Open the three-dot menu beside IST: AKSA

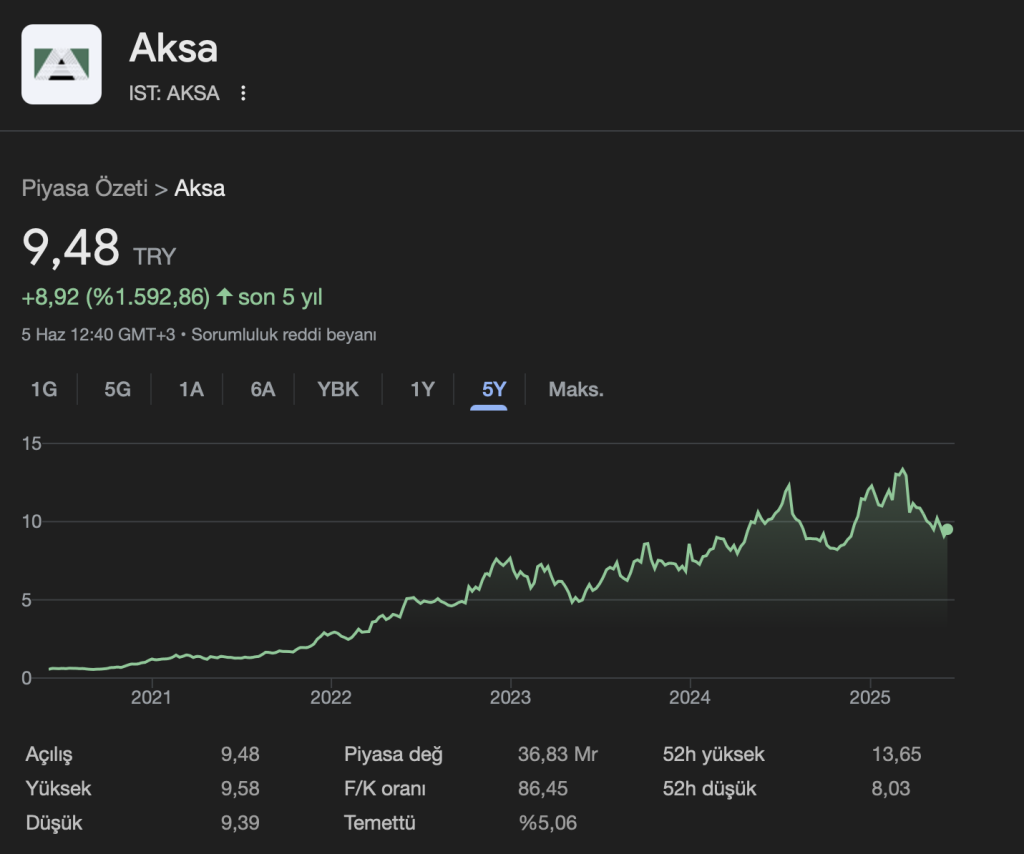[x=243, y=94]
